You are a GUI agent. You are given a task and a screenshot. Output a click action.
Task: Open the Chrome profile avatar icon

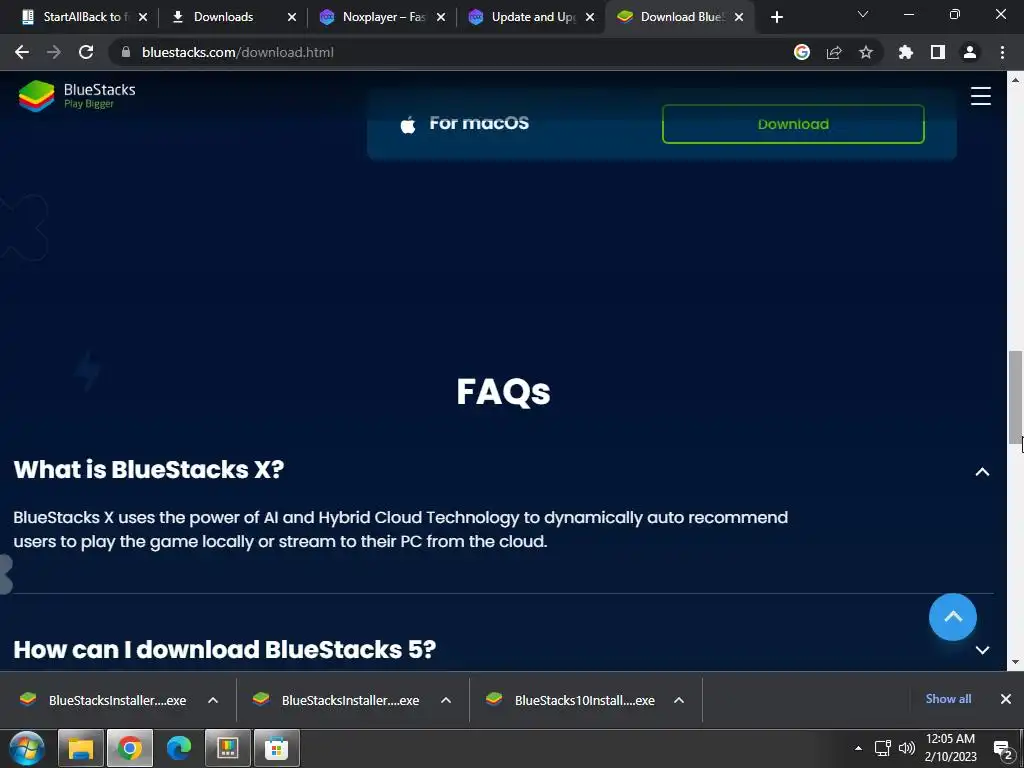pos(969,52)
